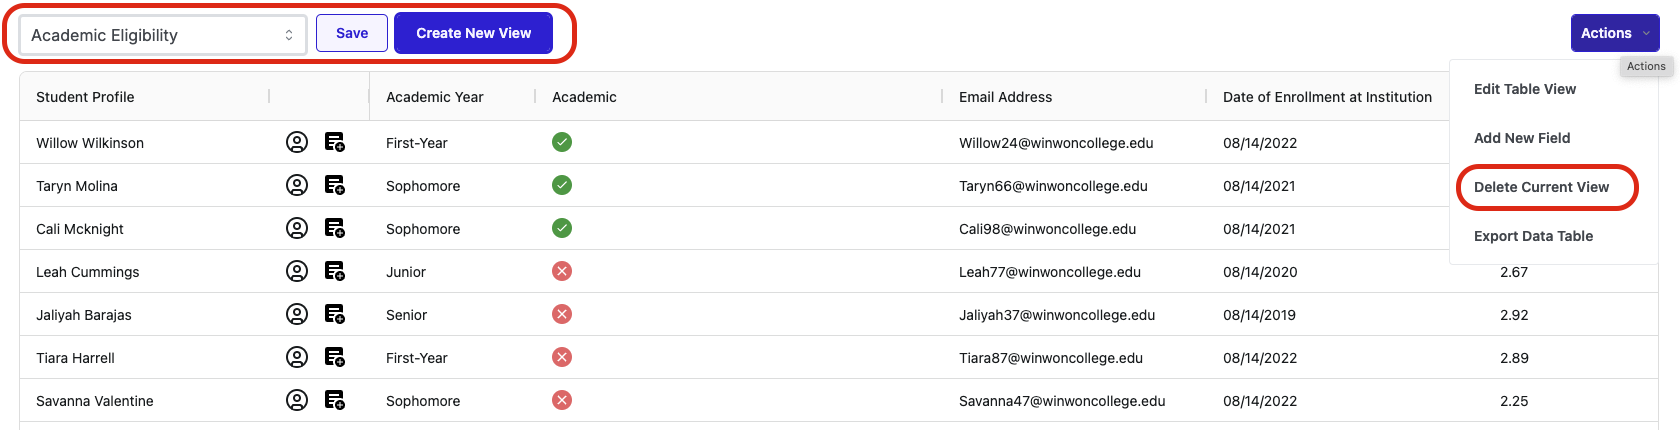Toggle Willow Wilkinson's green academic status check
This screenshot has width=1680, height=430.
tap(562, 142)
